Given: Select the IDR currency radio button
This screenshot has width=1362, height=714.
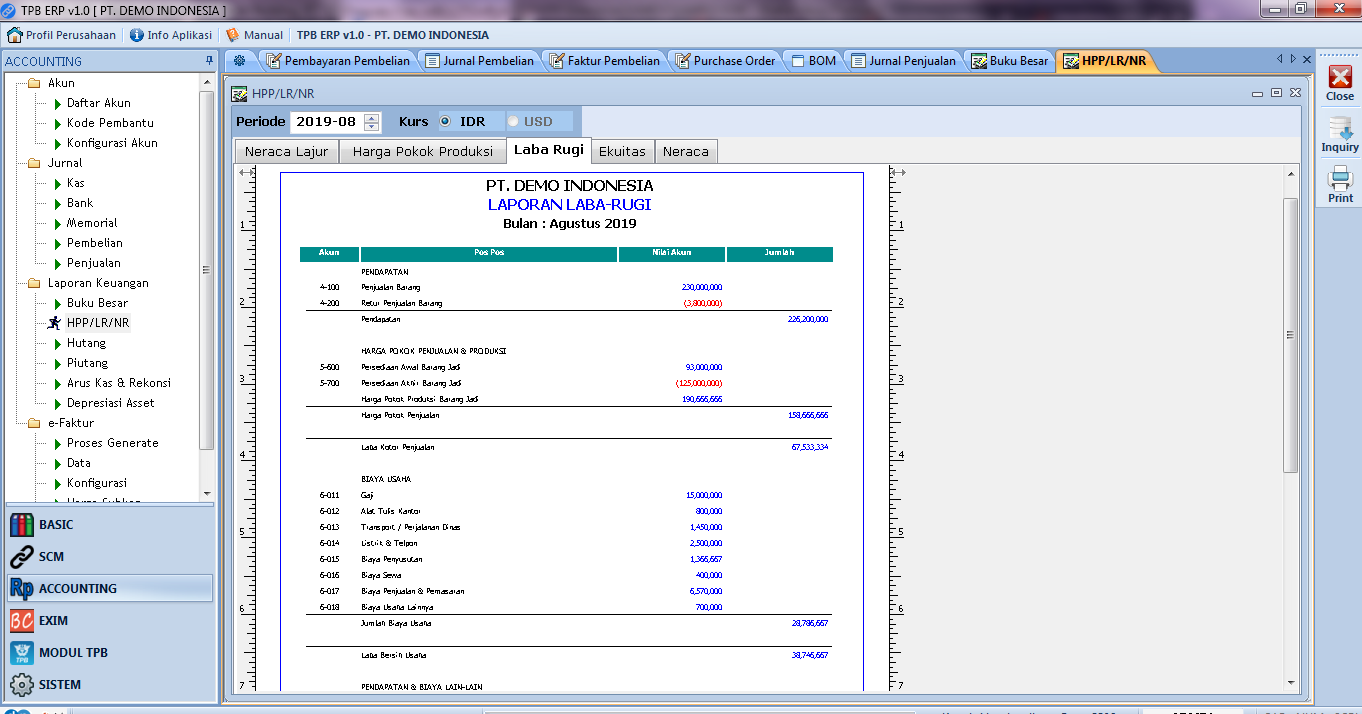Looking at the screenshot, I should [x=445, y=122].
